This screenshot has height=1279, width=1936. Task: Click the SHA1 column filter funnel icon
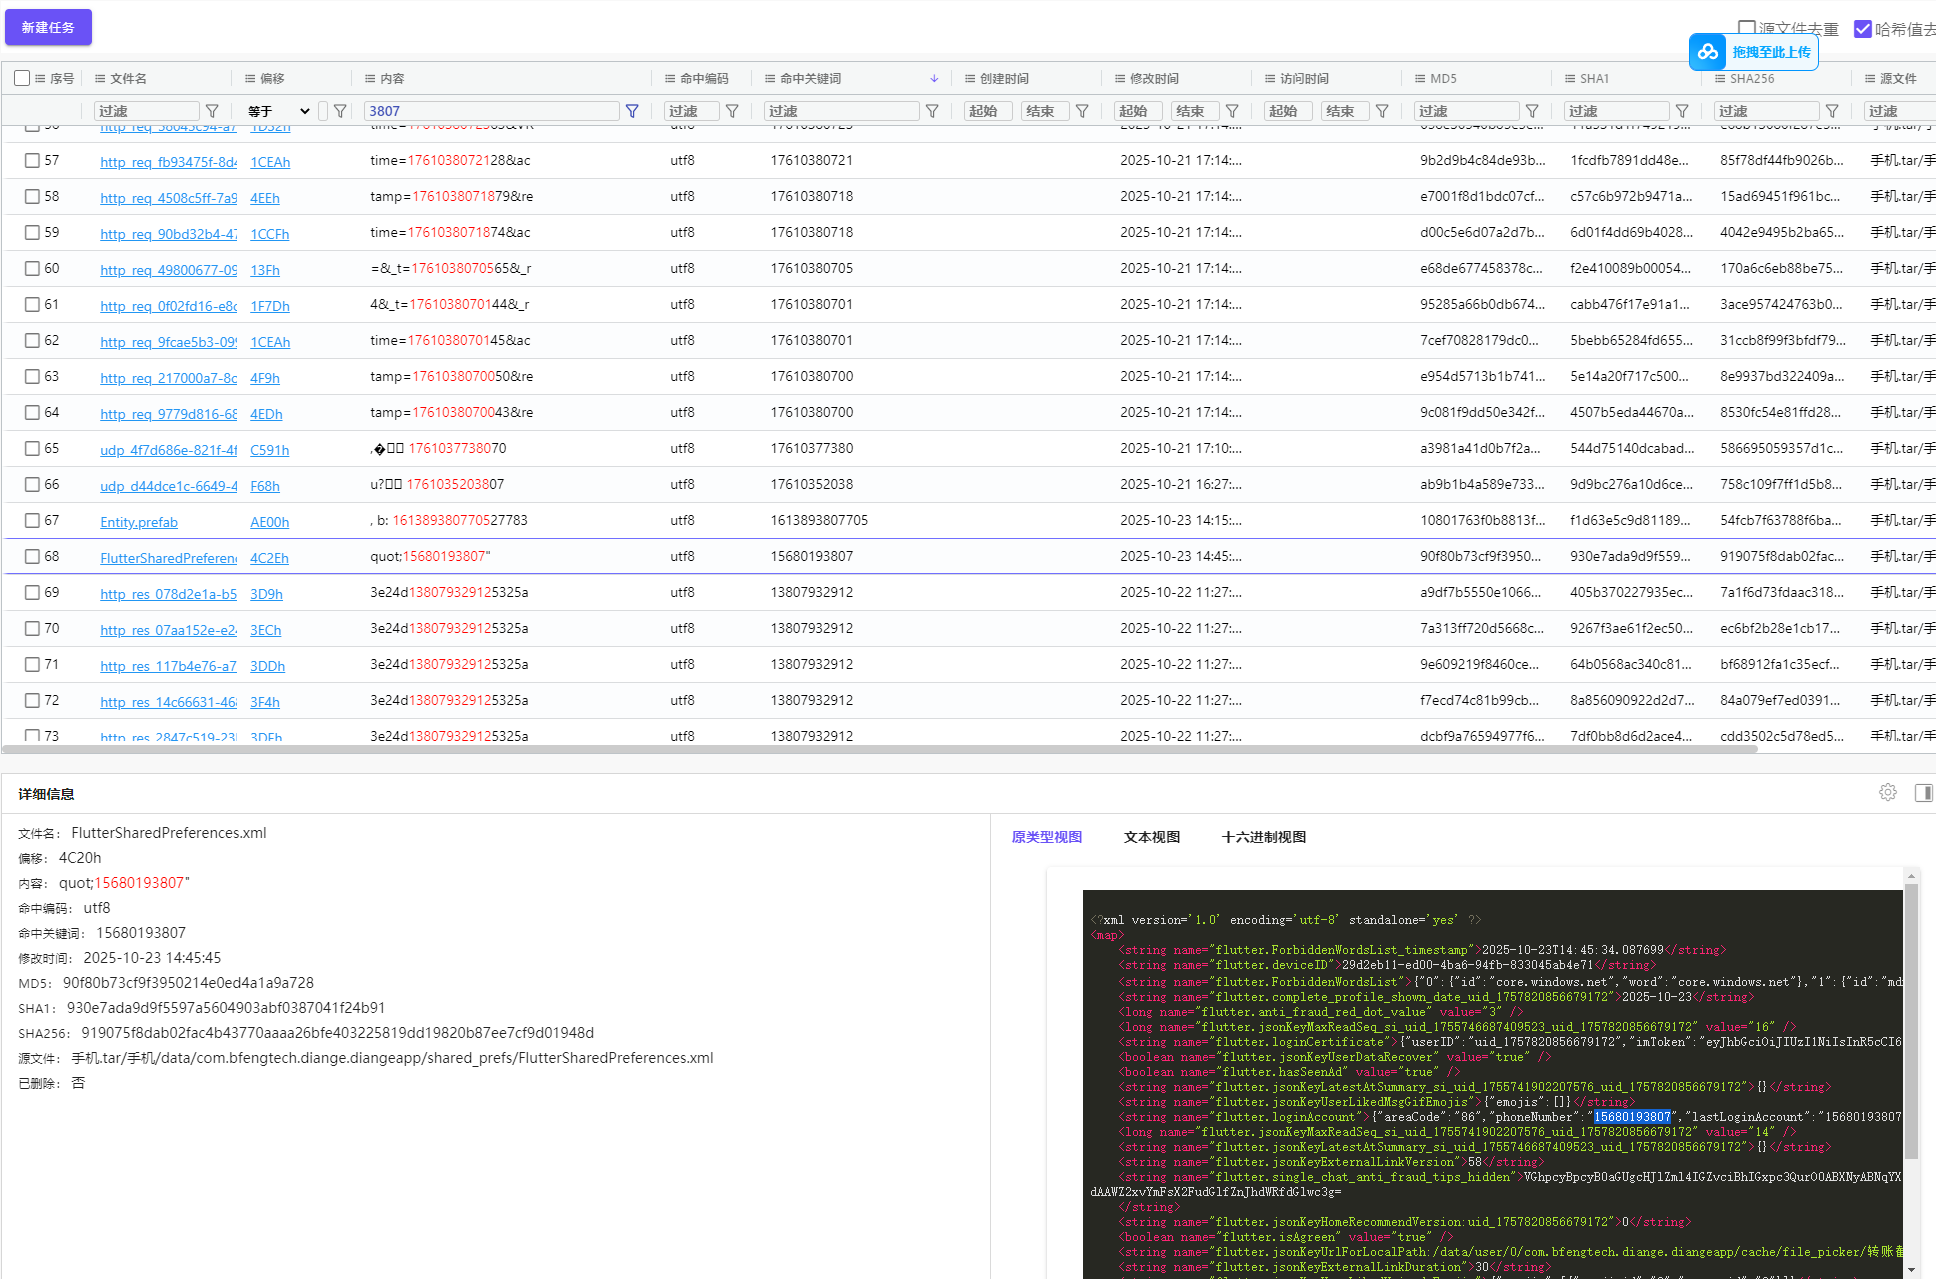[1682, 111]
